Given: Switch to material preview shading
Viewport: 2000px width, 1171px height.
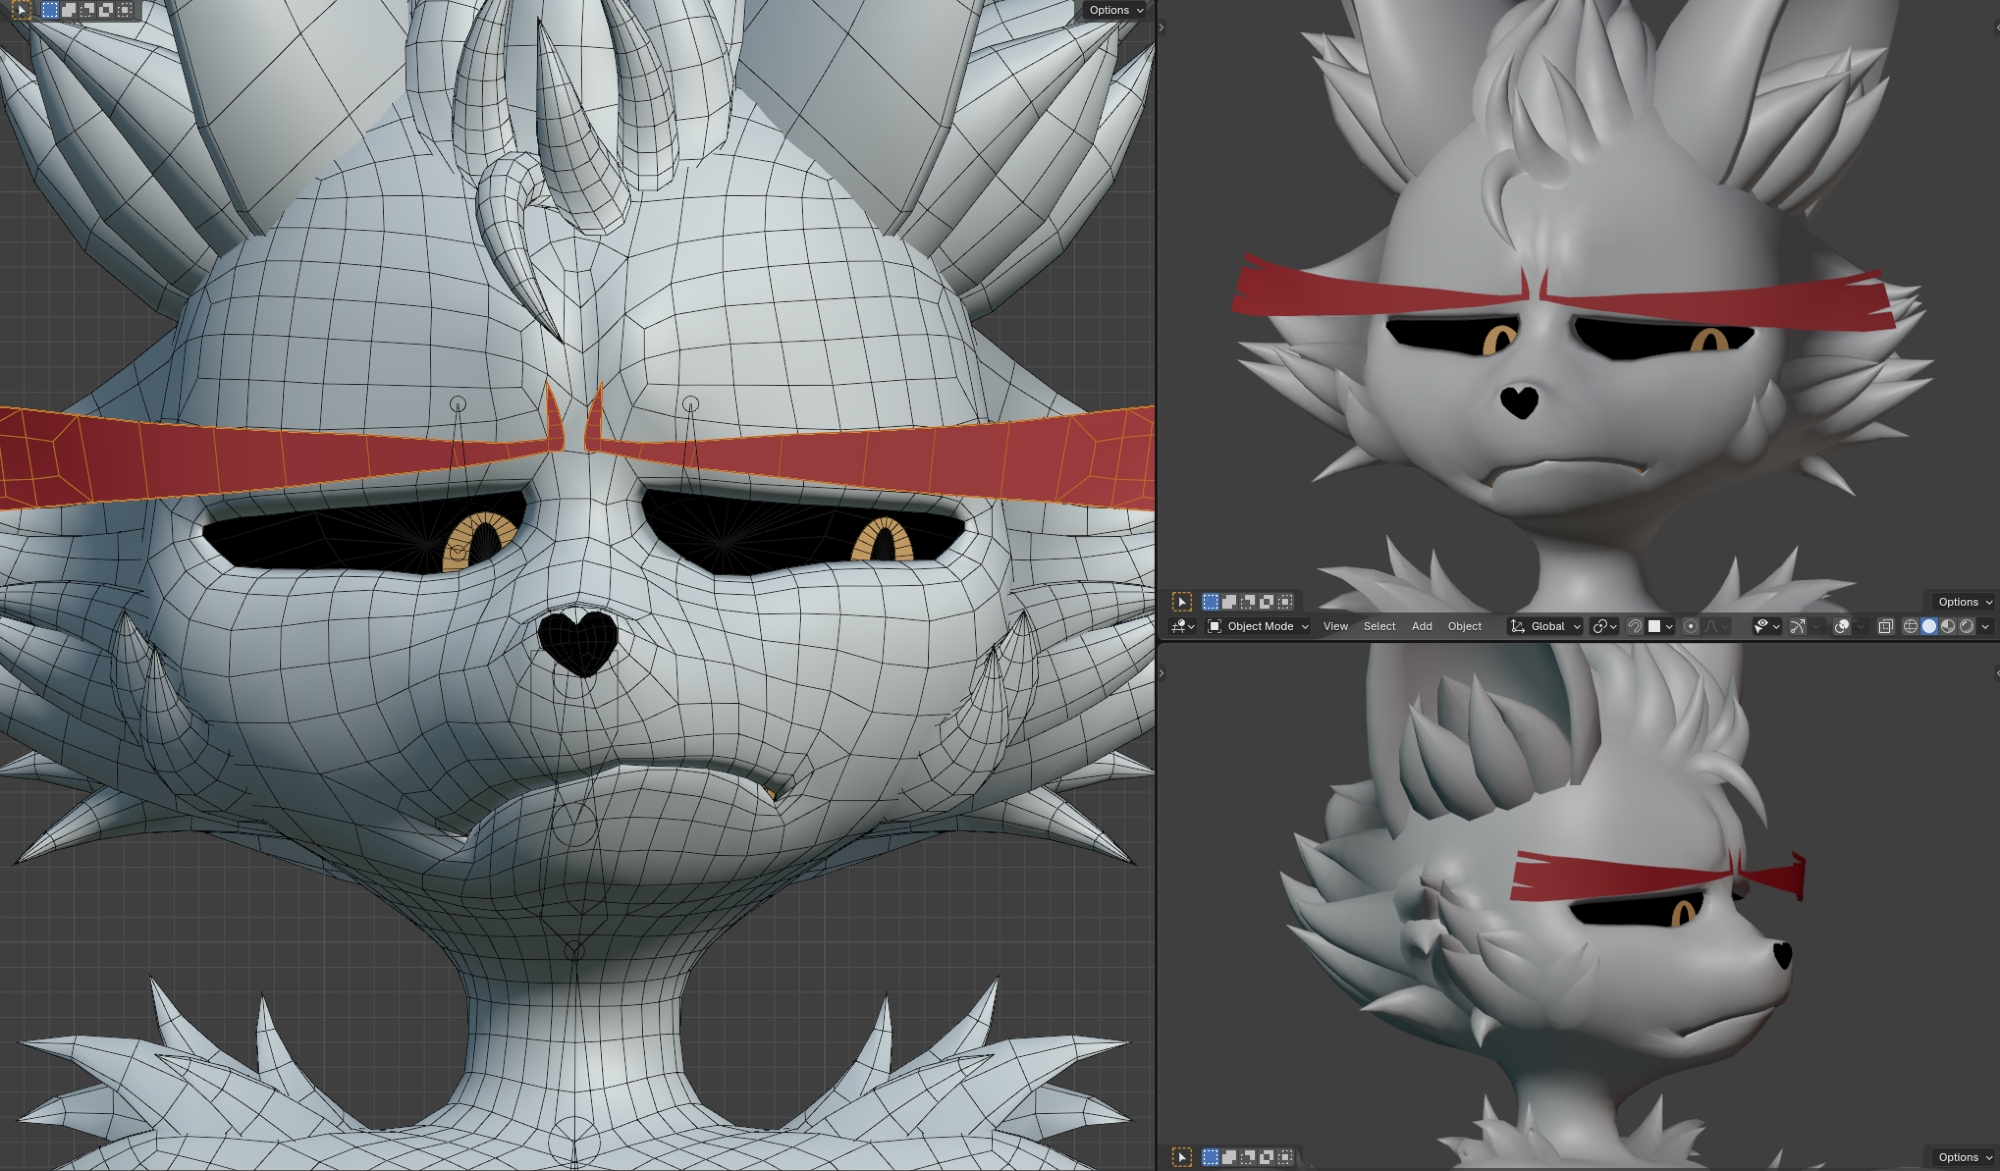Looking at the screenshot, I should 1948,626.
